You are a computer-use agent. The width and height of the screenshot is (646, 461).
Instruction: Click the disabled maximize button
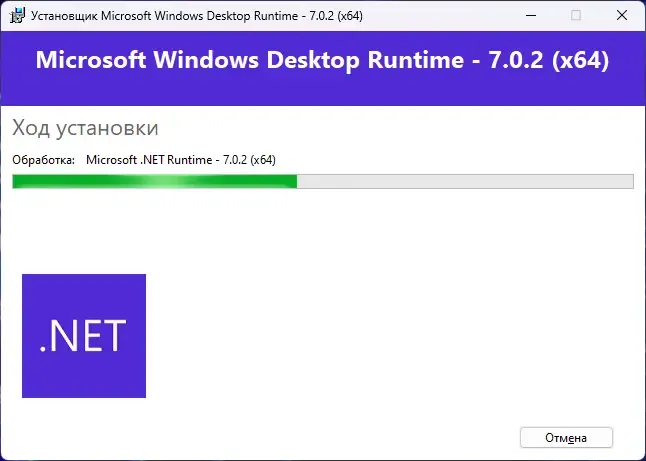click(x=576, y=16)
